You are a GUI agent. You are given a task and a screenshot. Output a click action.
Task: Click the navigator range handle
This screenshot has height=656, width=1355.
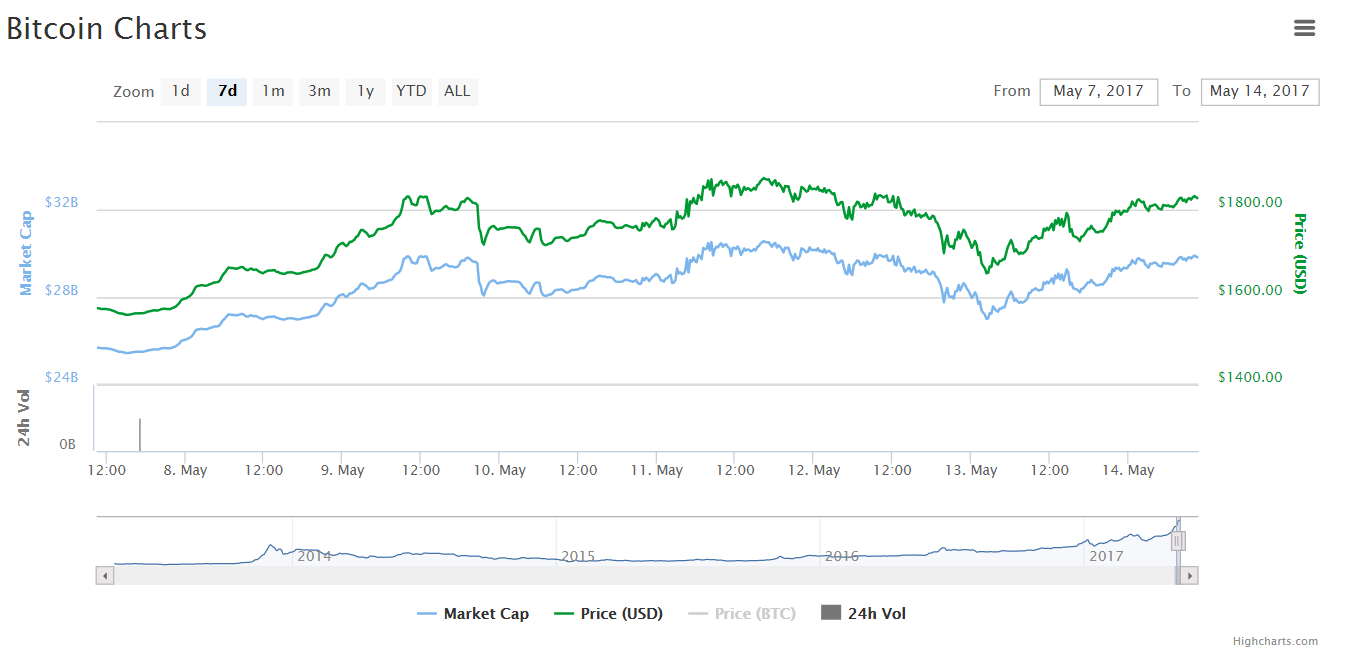(x=1178, y=541)
